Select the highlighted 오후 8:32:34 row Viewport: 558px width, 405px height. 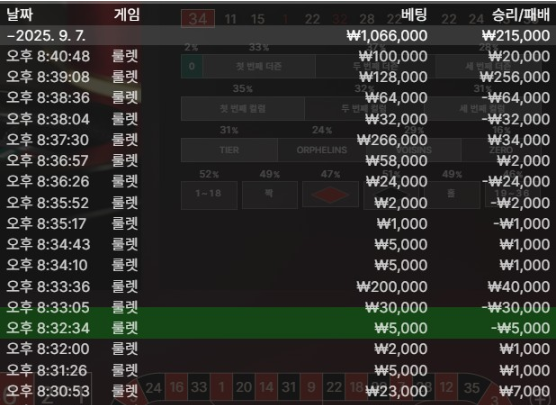click(278, 328)
